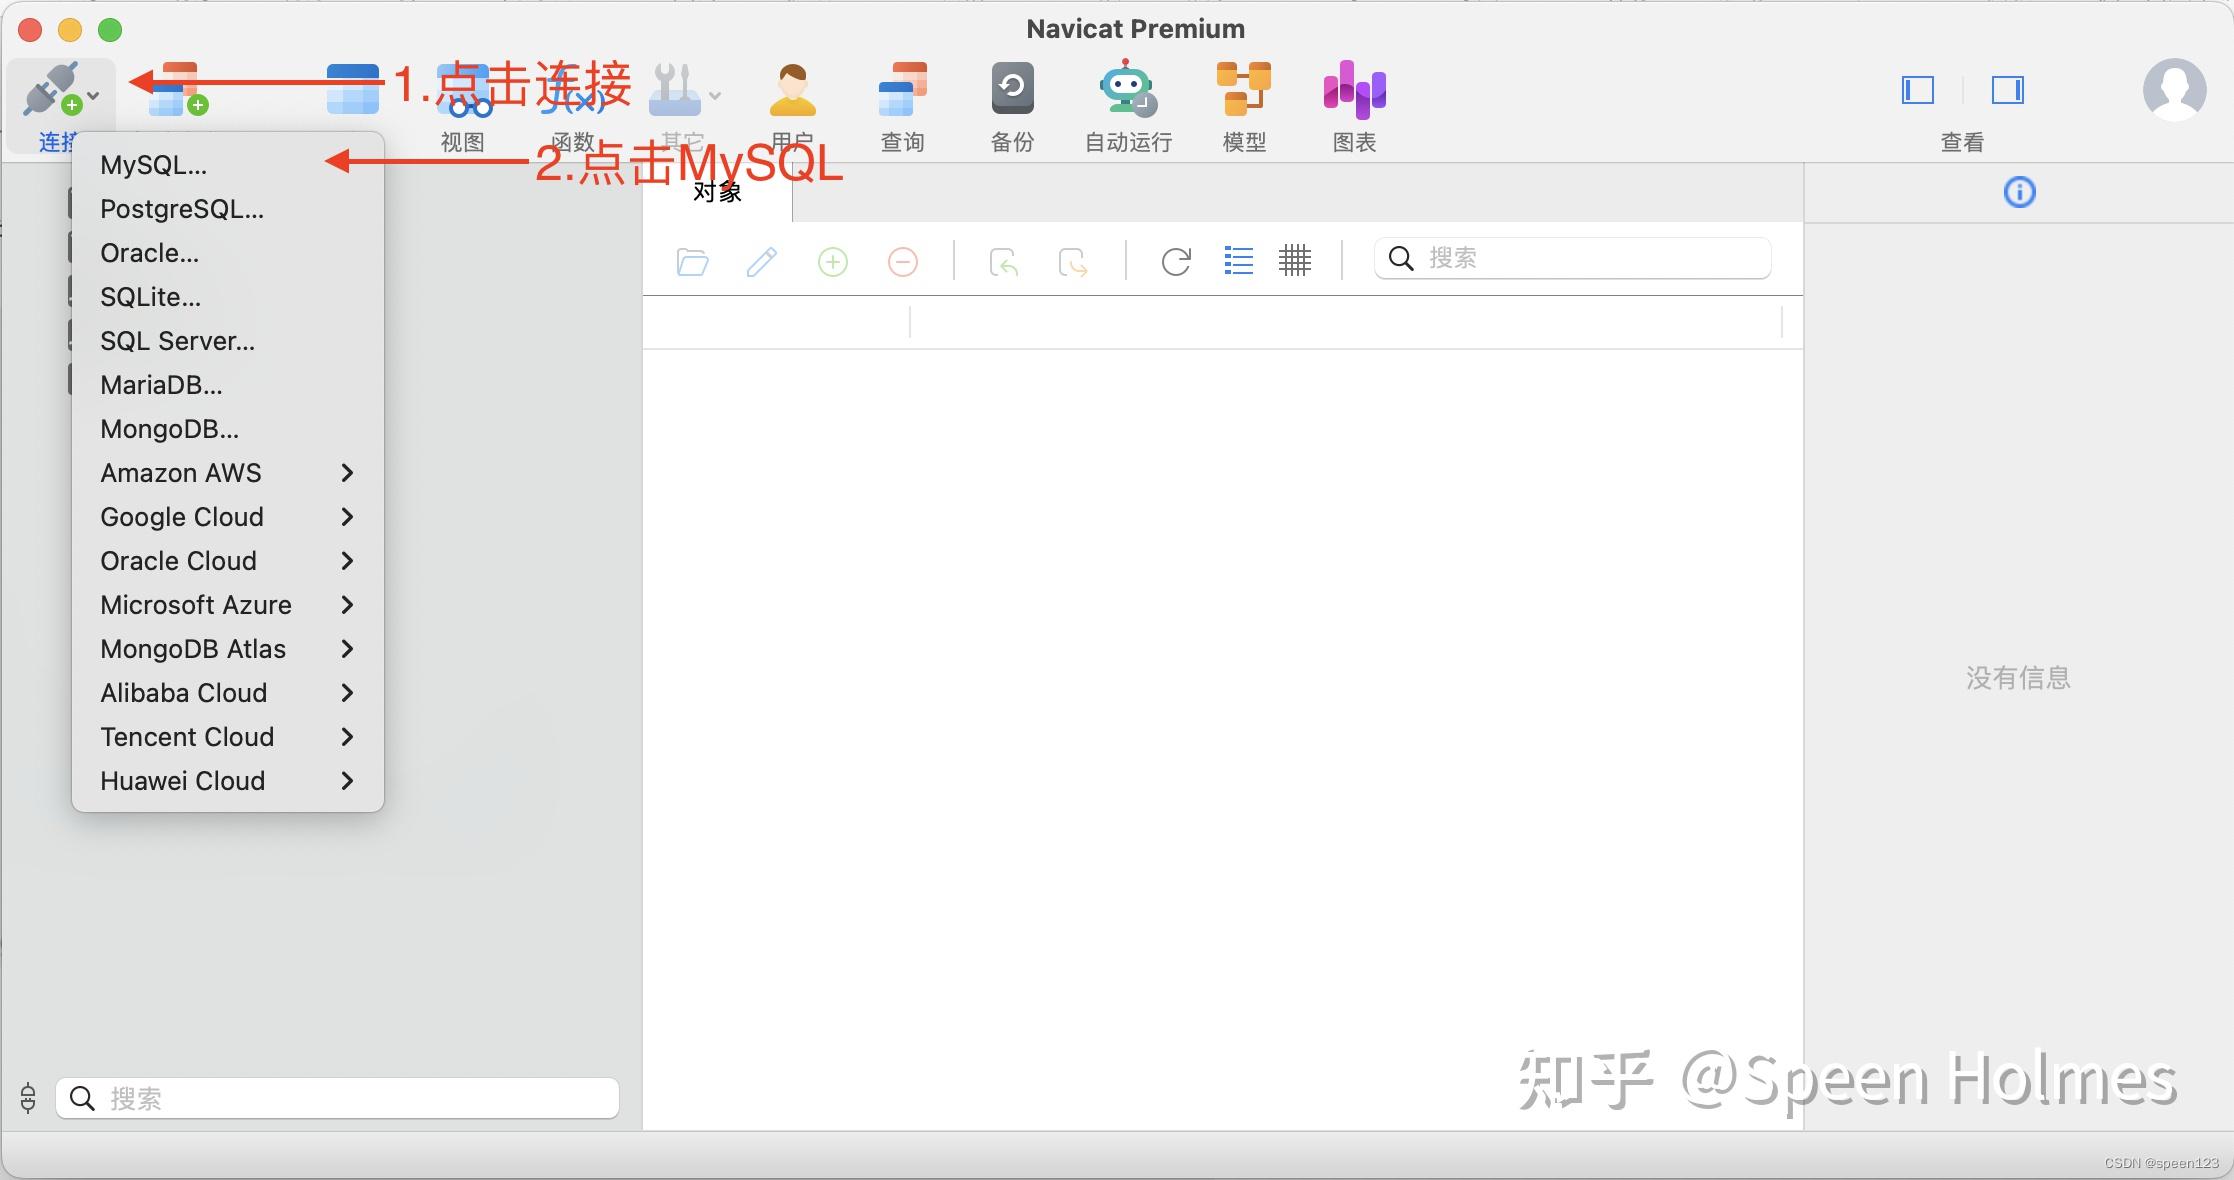The height and width of the screenshot is (1180, 2234).
Task: Toggle the left navigation pane visibility
Action: point(1917,90)
